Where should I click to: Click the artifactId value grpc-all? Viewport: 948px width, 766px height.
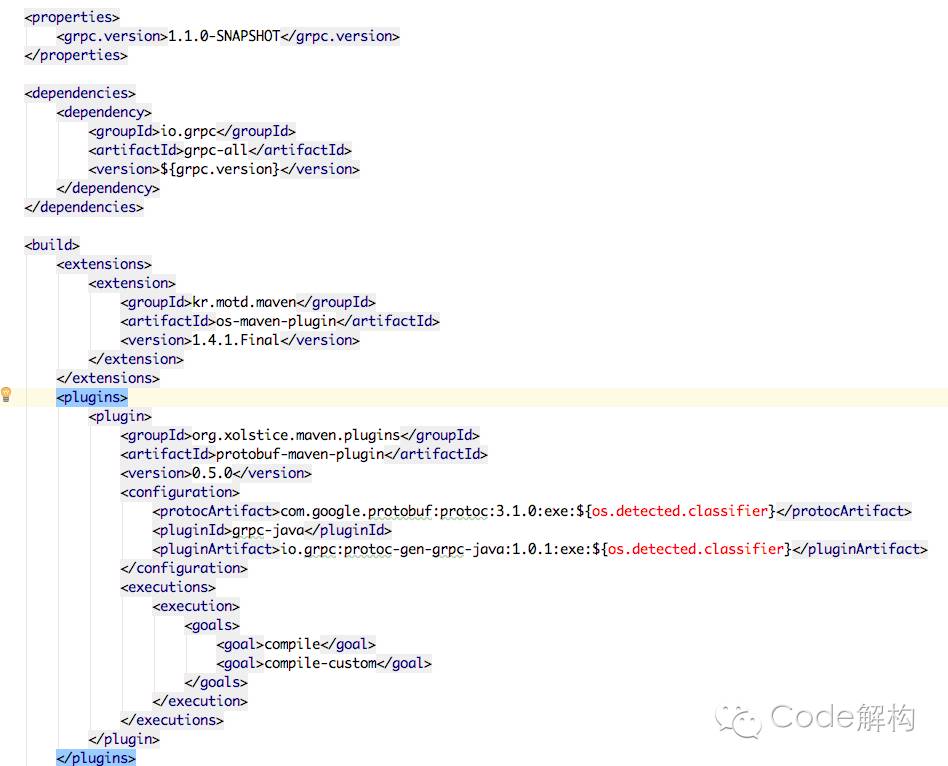216,150
